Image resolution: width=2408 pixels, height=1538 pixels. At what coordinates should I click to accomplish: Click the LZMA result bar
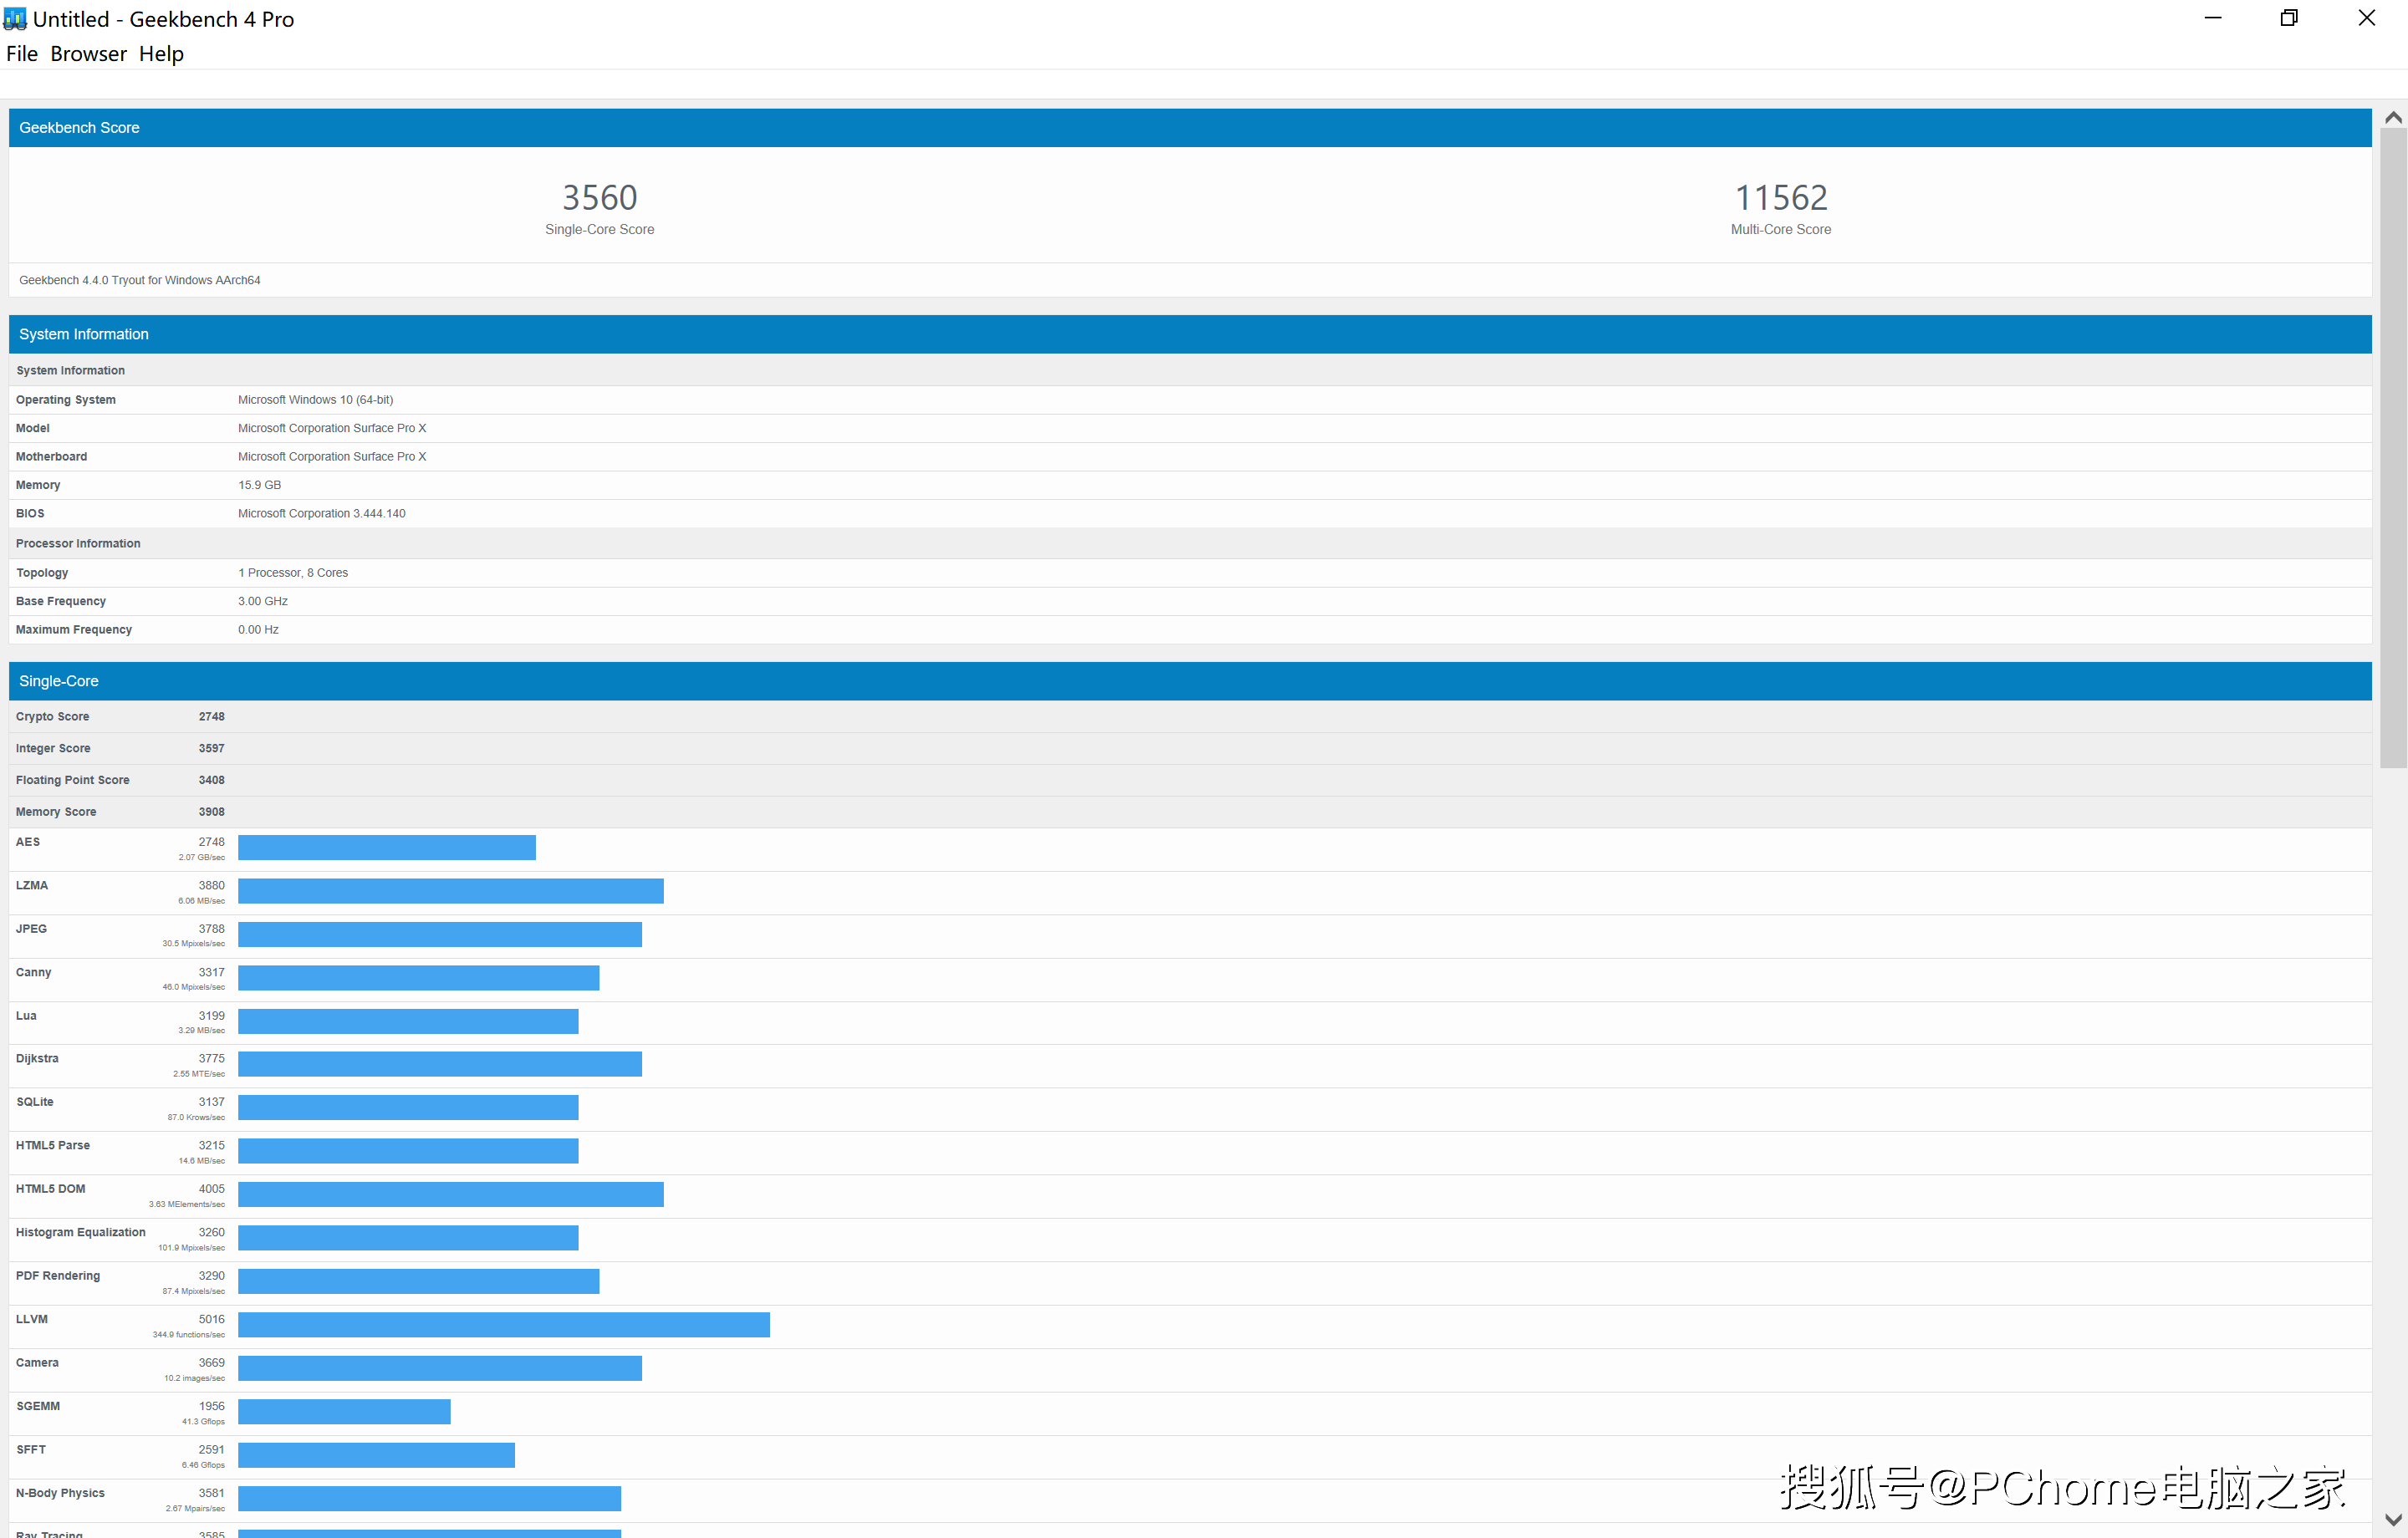pyautogui.click(x=451, y=891)
